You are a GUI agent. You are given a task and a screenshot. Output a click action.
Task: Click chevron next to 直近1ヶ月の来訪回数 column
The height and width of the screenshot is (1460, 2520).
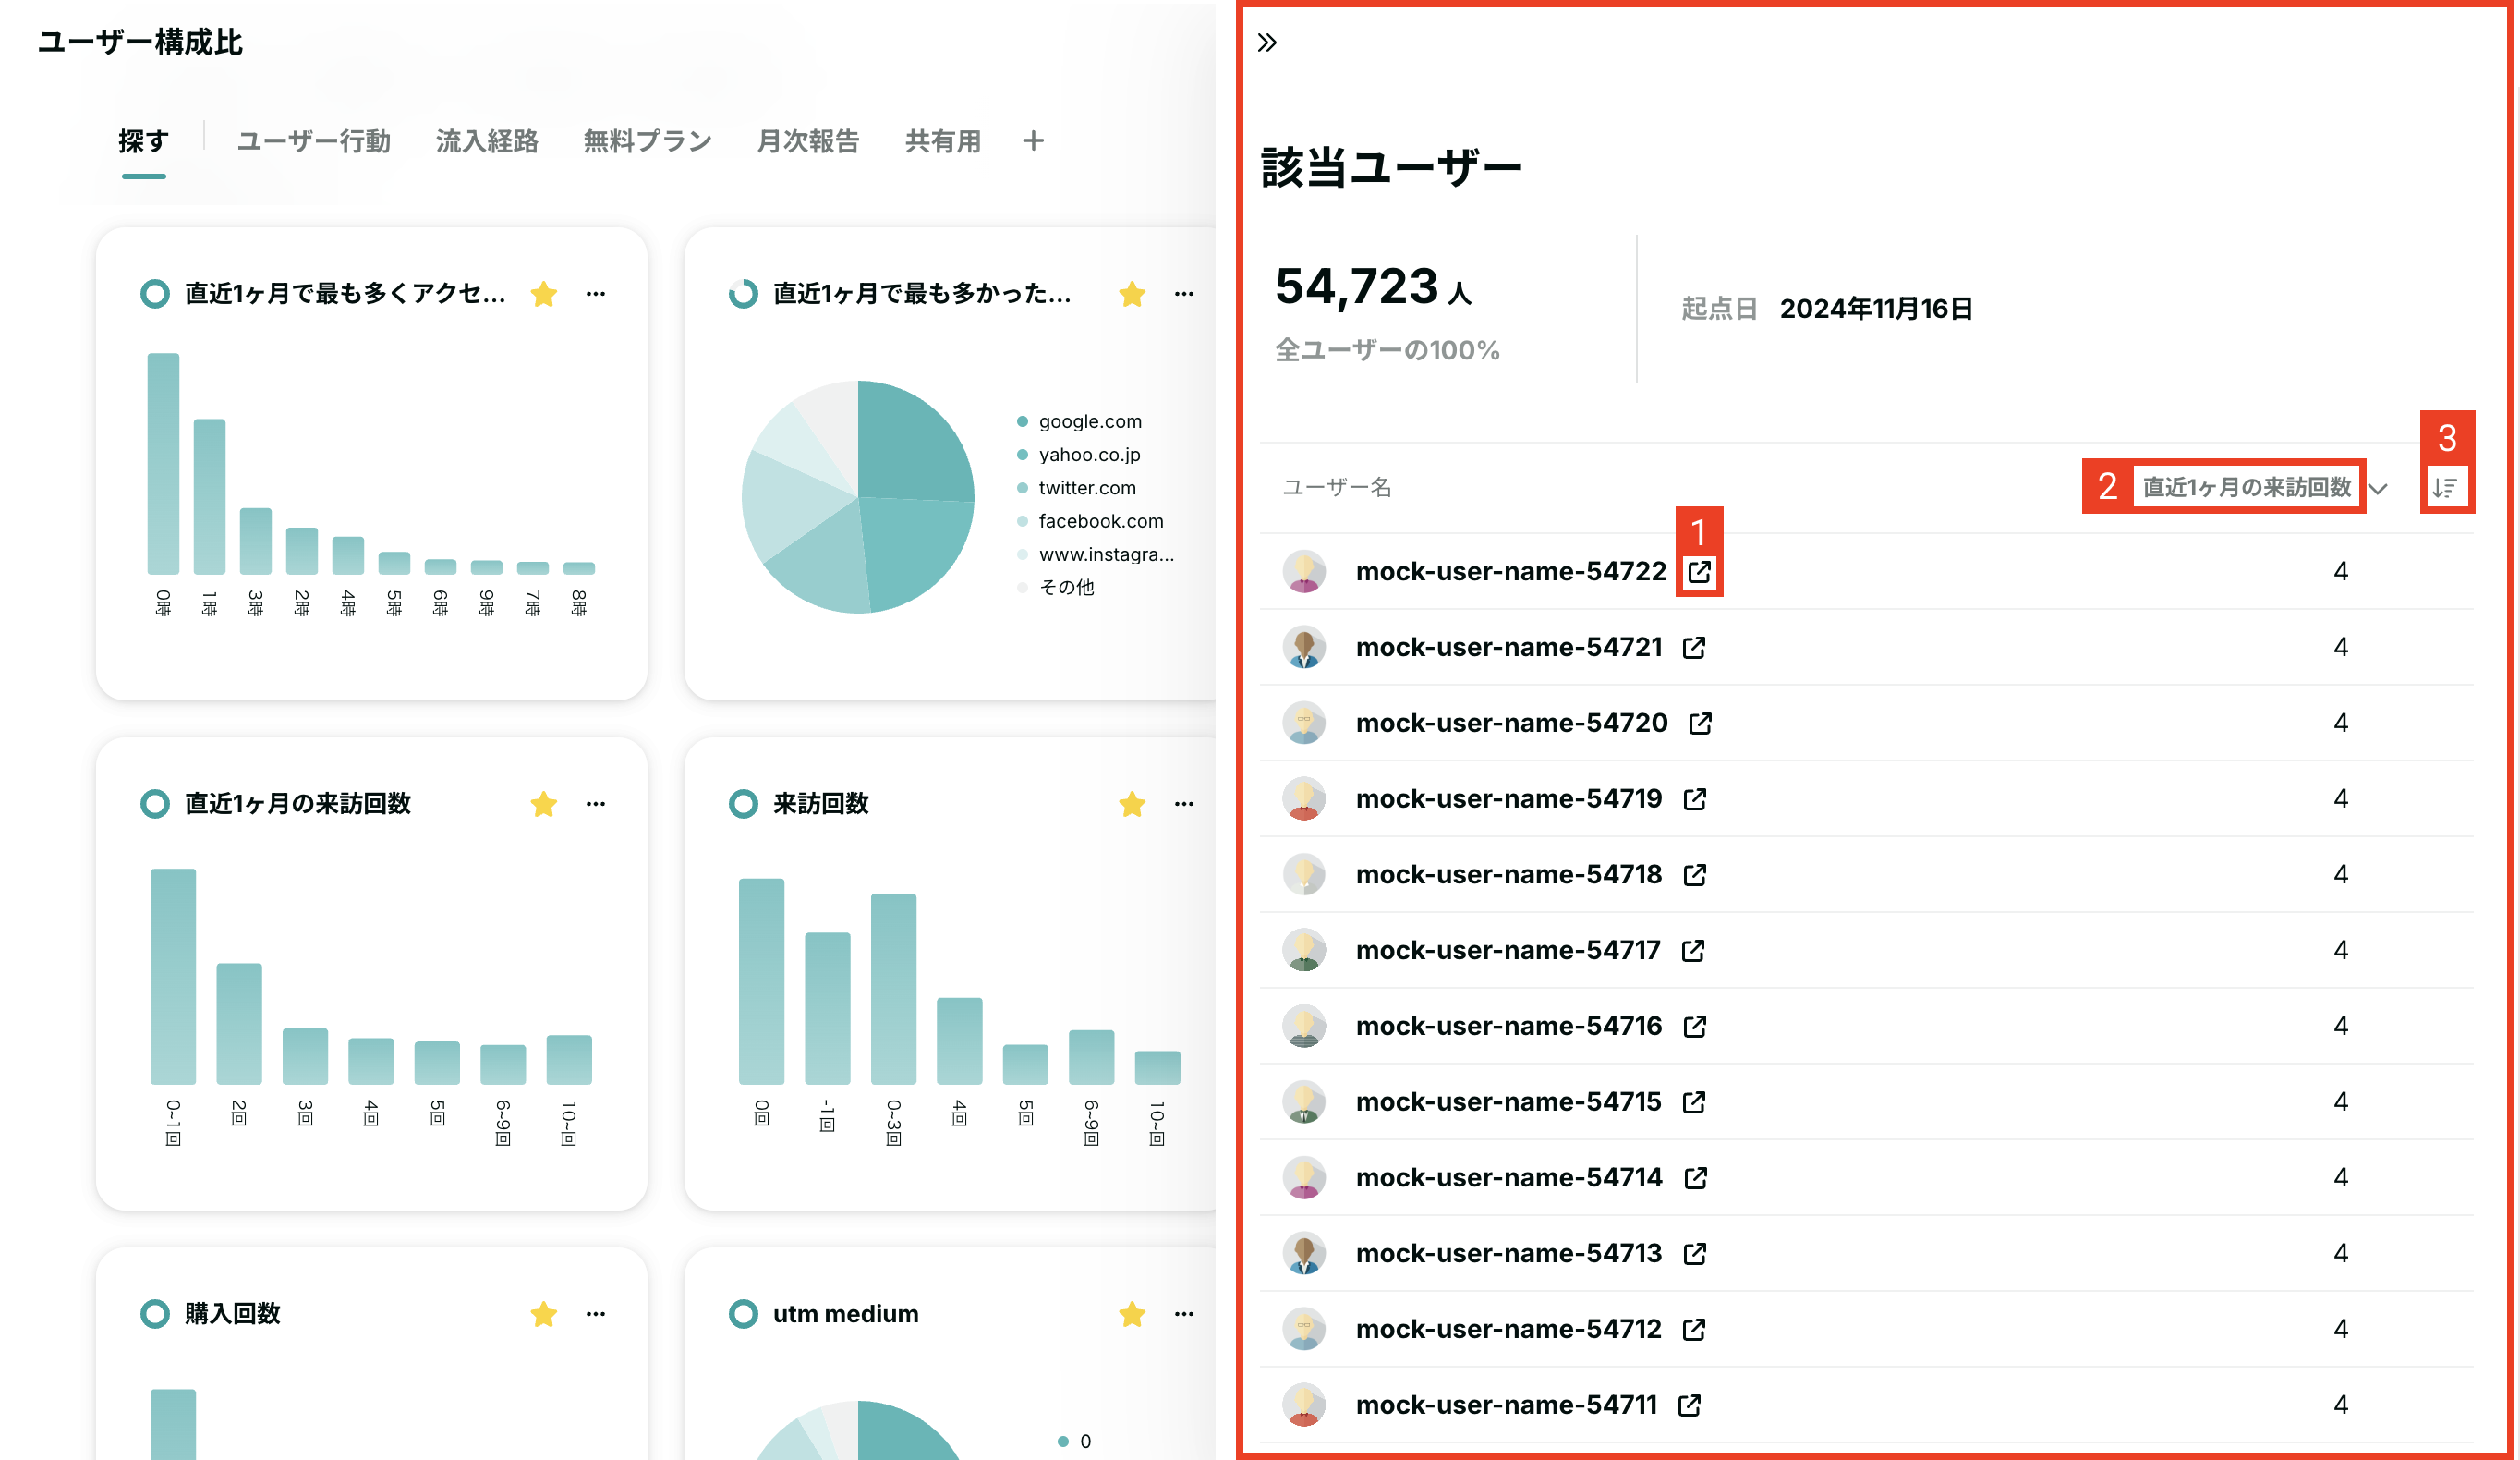[2378, 489]
